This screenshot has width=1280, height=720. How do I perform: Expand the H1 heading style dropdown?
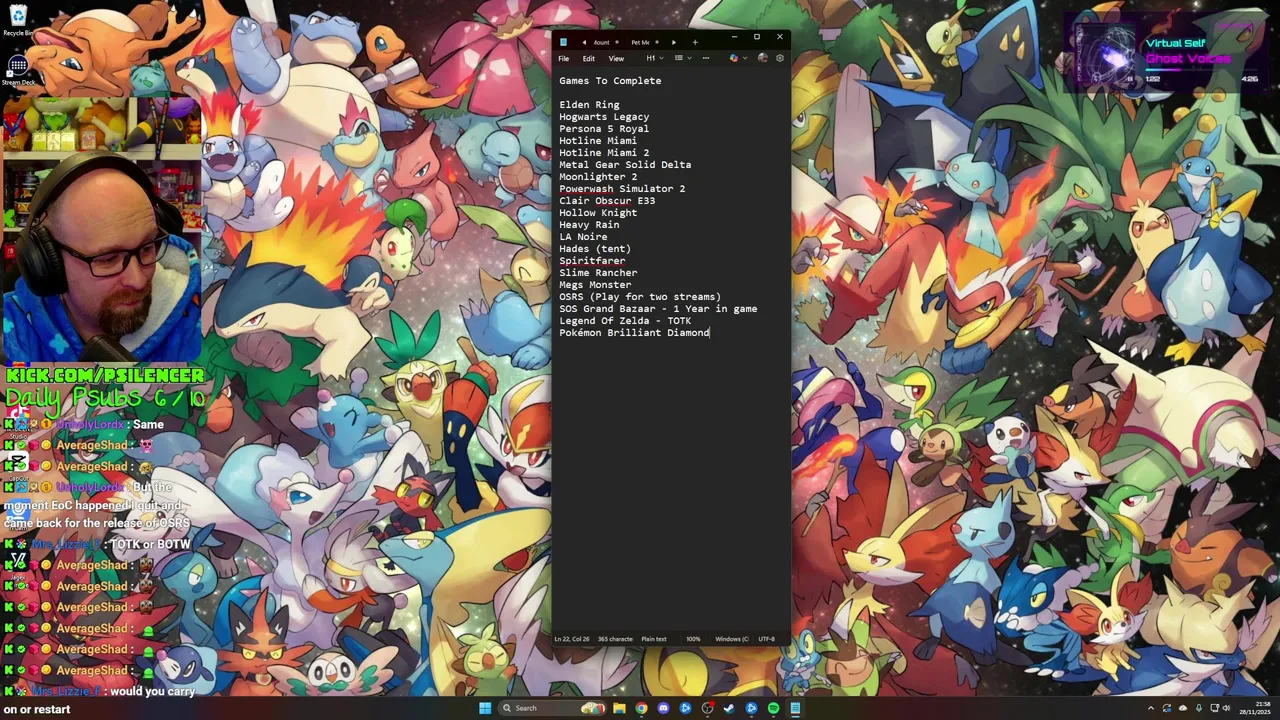click(x=654, y=58)
